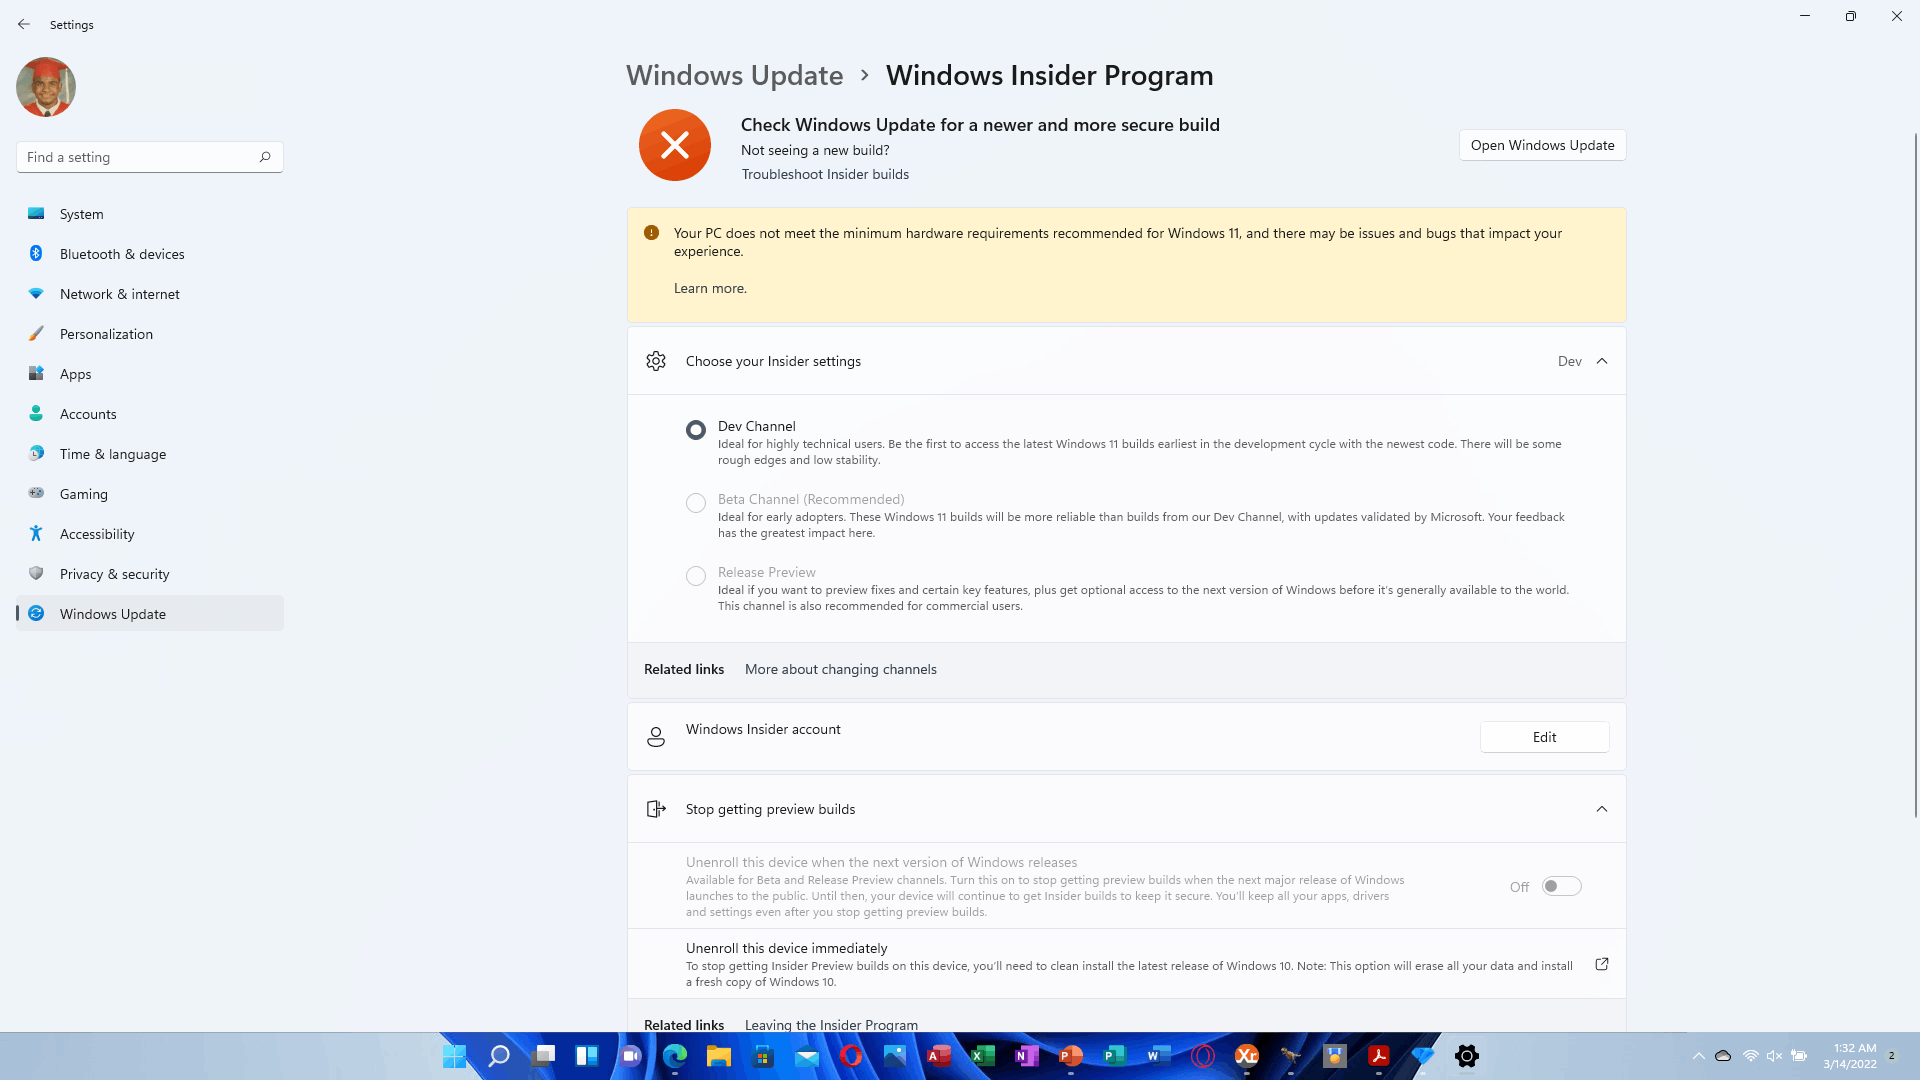Click the Open Windows Update button
Screen dimensions: 1920x1080
click(1542, 145)
